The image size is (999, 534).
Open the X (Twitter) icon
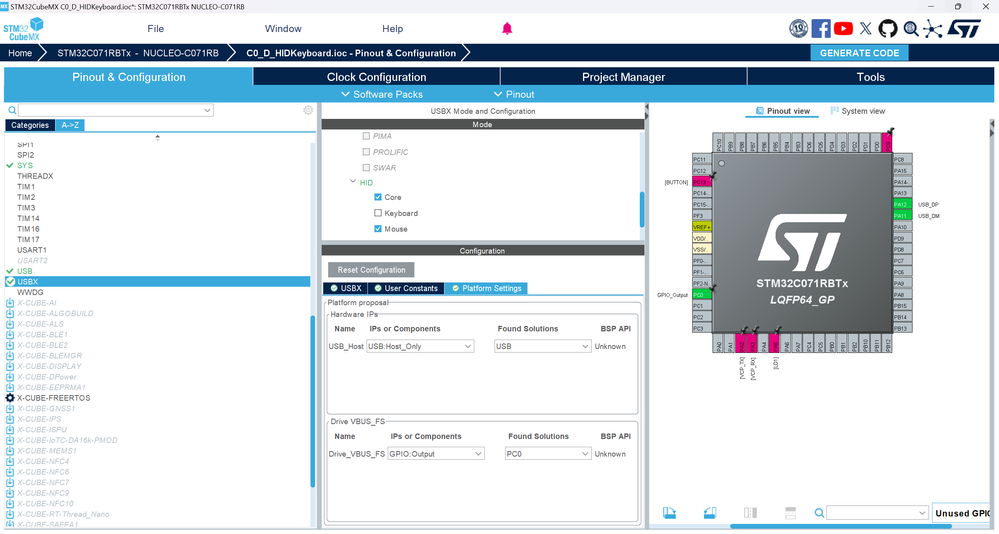[x=865, y=29]
